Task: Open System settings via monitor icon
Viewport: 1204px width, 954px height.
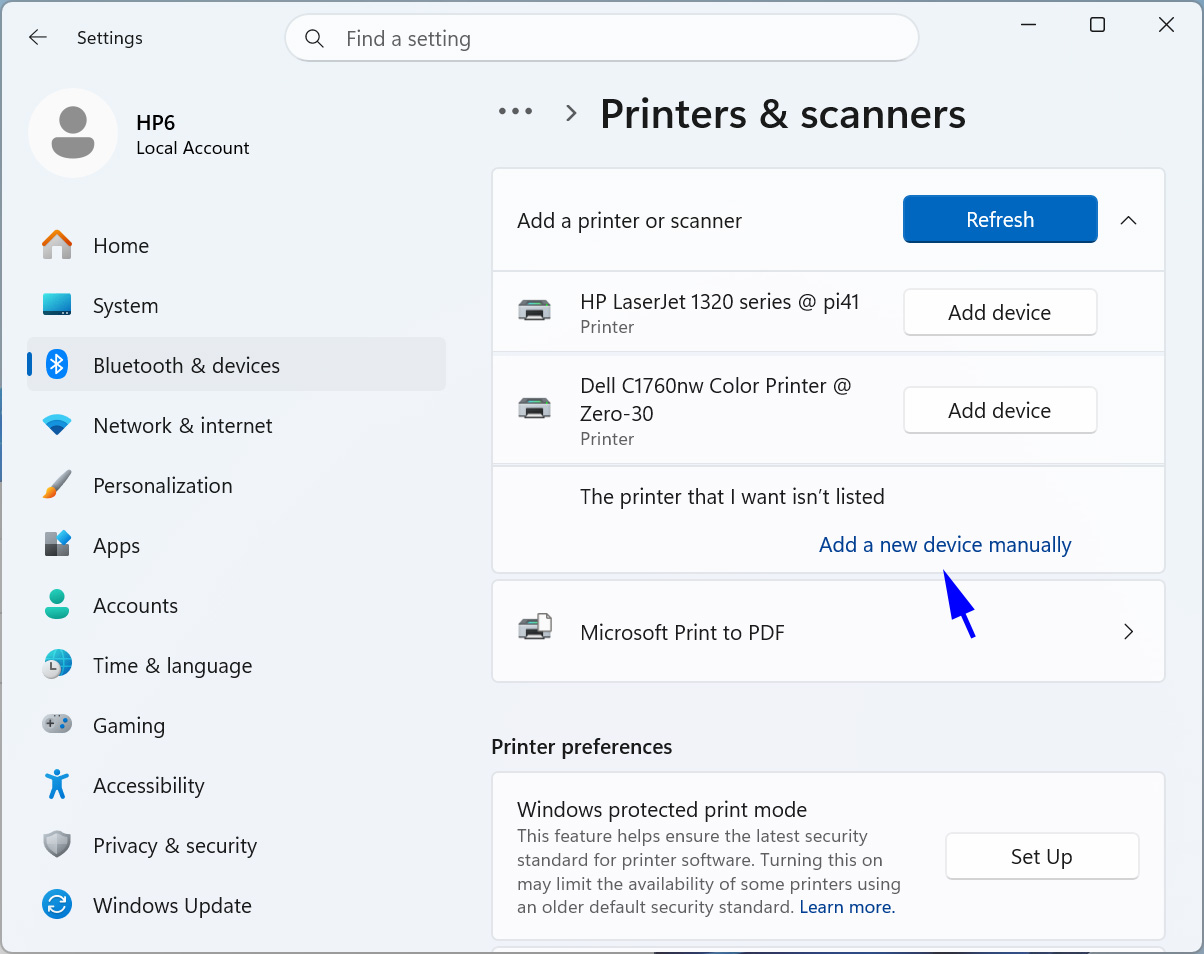Action: [x=57, y=305]
